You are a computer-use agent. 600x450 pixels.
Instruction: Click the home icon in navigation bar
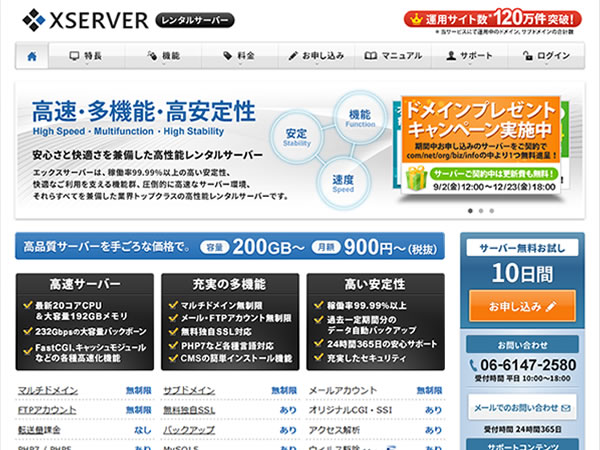(32, 56)
